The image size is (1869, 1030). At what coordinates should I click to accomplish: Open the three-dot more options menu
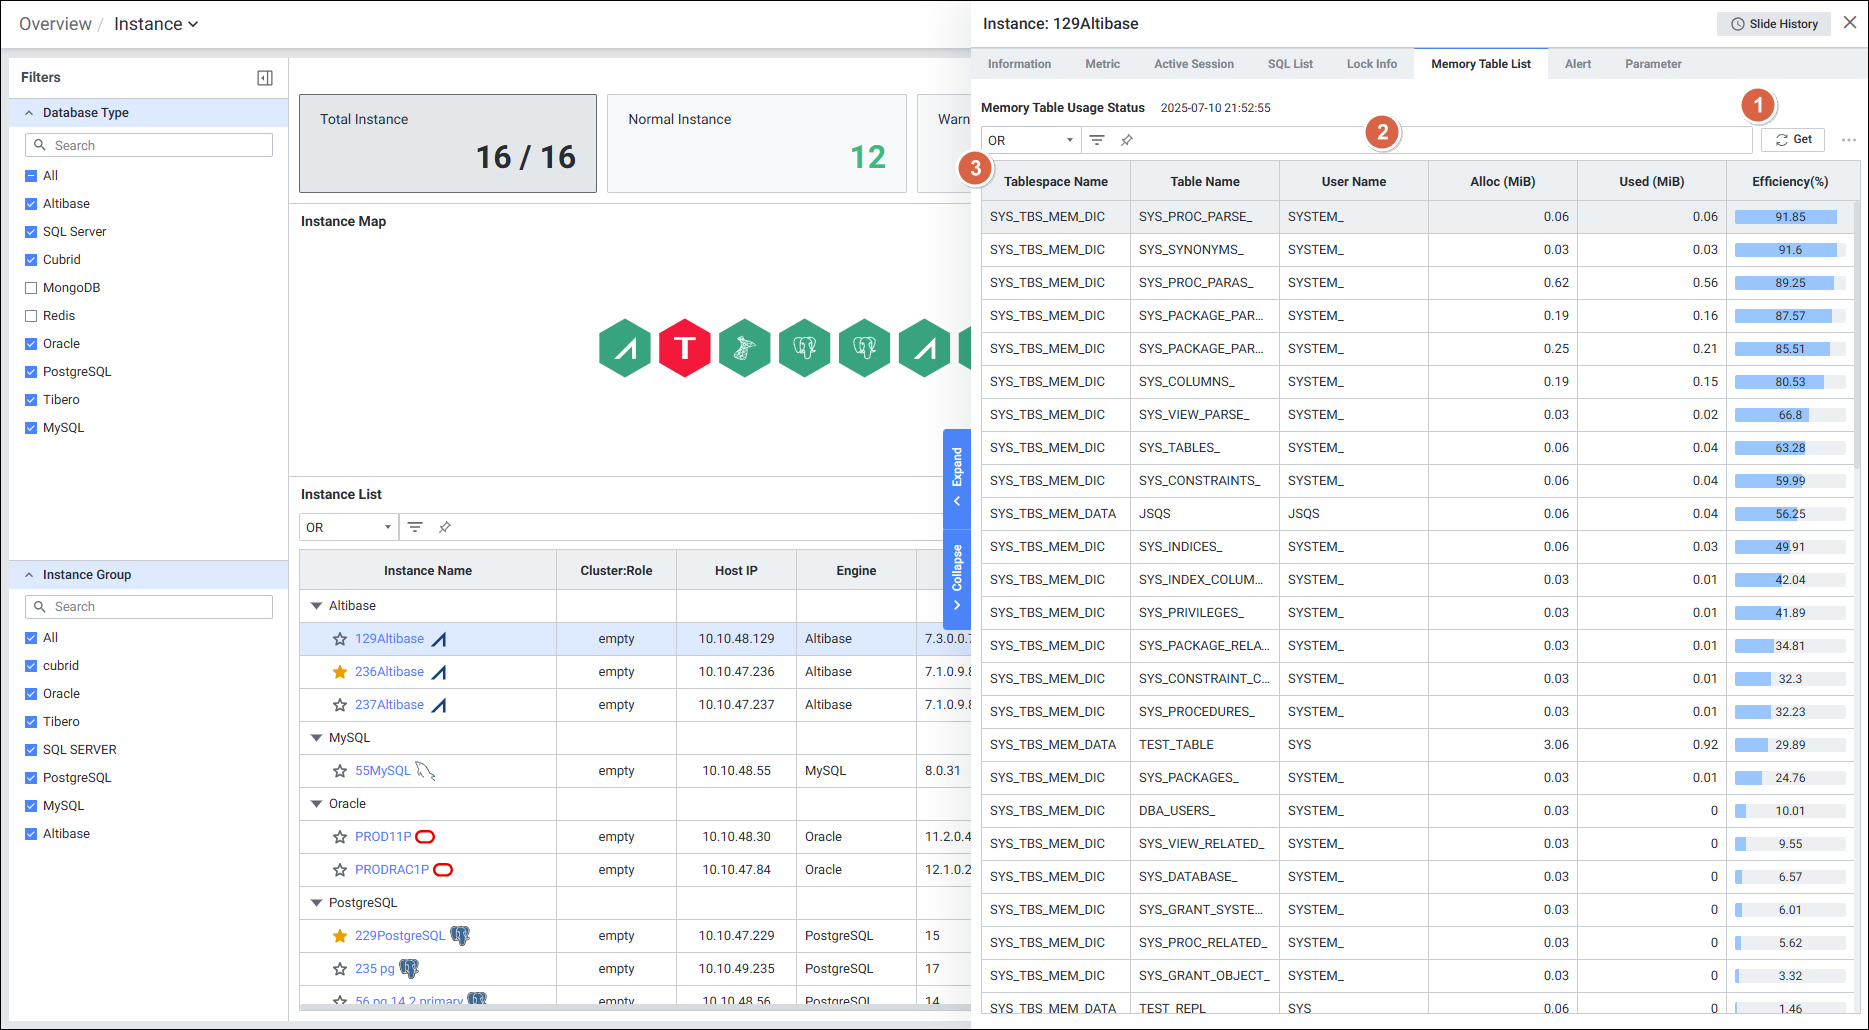tap(1848, 140)
